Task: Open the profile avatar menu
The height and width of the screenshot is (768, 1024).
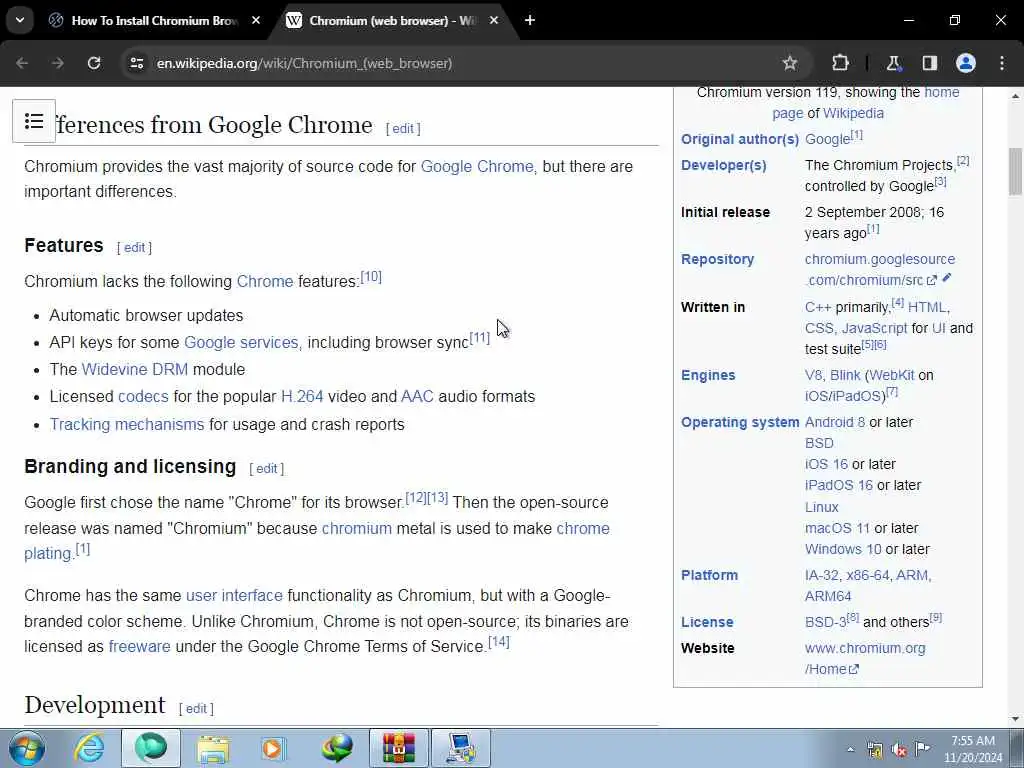Action: [x=966, y=63]
